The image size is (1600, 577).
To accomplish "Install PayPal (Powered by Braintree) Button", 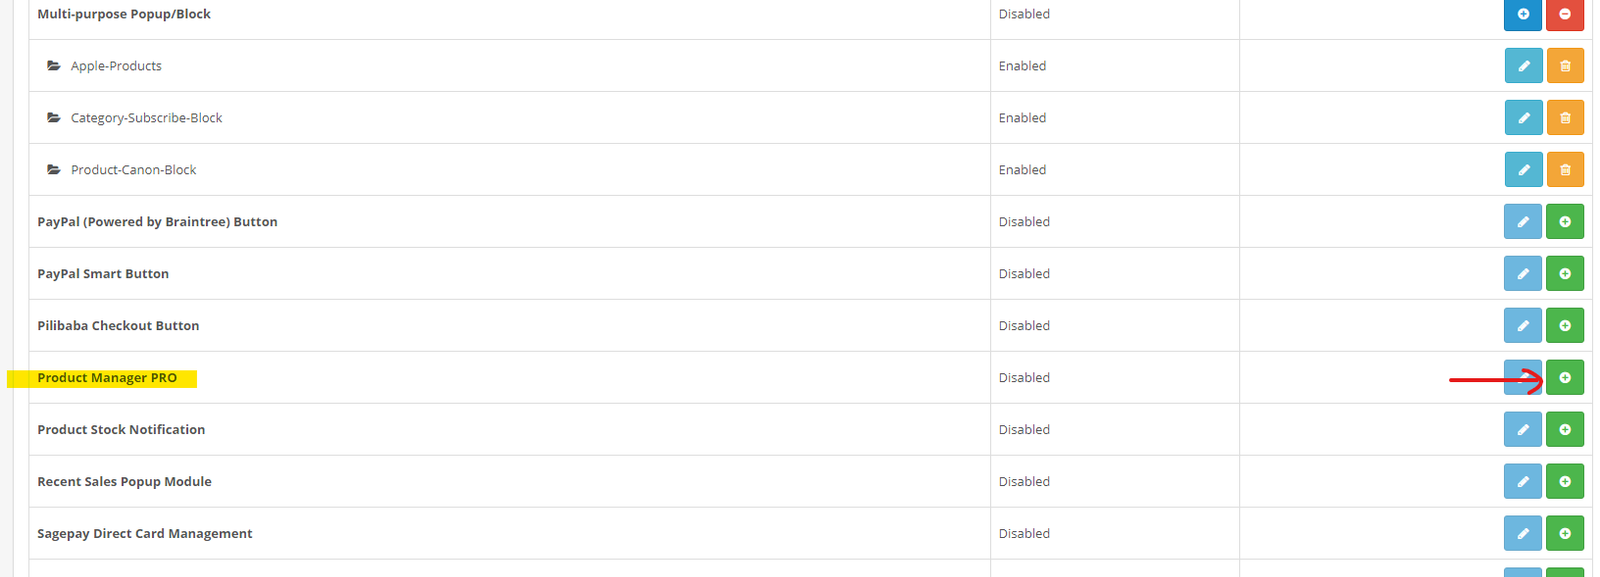I will click(1564, 222).
